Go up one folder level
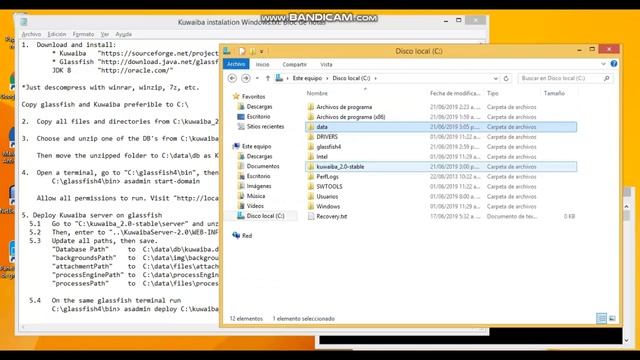Image resolution: width=640 pixels, height=360 pixels. [x=268, y=78]
